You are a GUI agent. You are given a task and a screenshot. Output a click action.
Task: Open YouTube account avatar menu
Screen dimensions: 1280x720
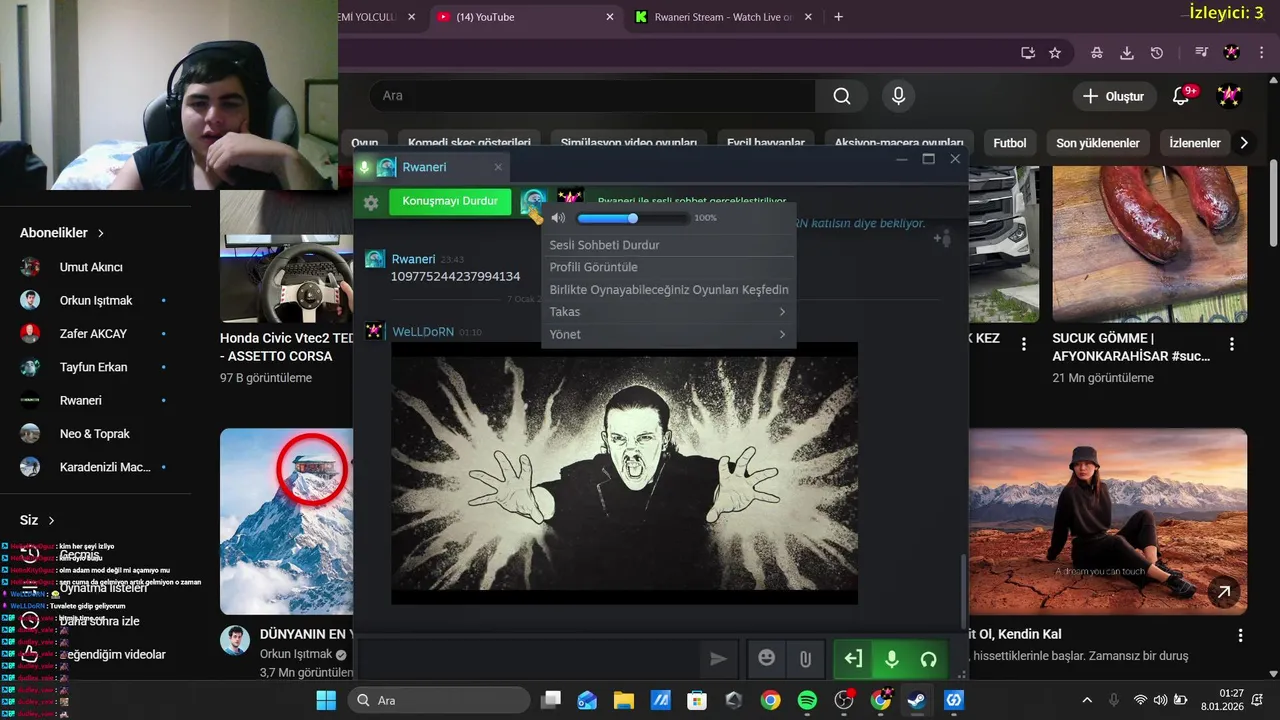[x=1229, y=96]
